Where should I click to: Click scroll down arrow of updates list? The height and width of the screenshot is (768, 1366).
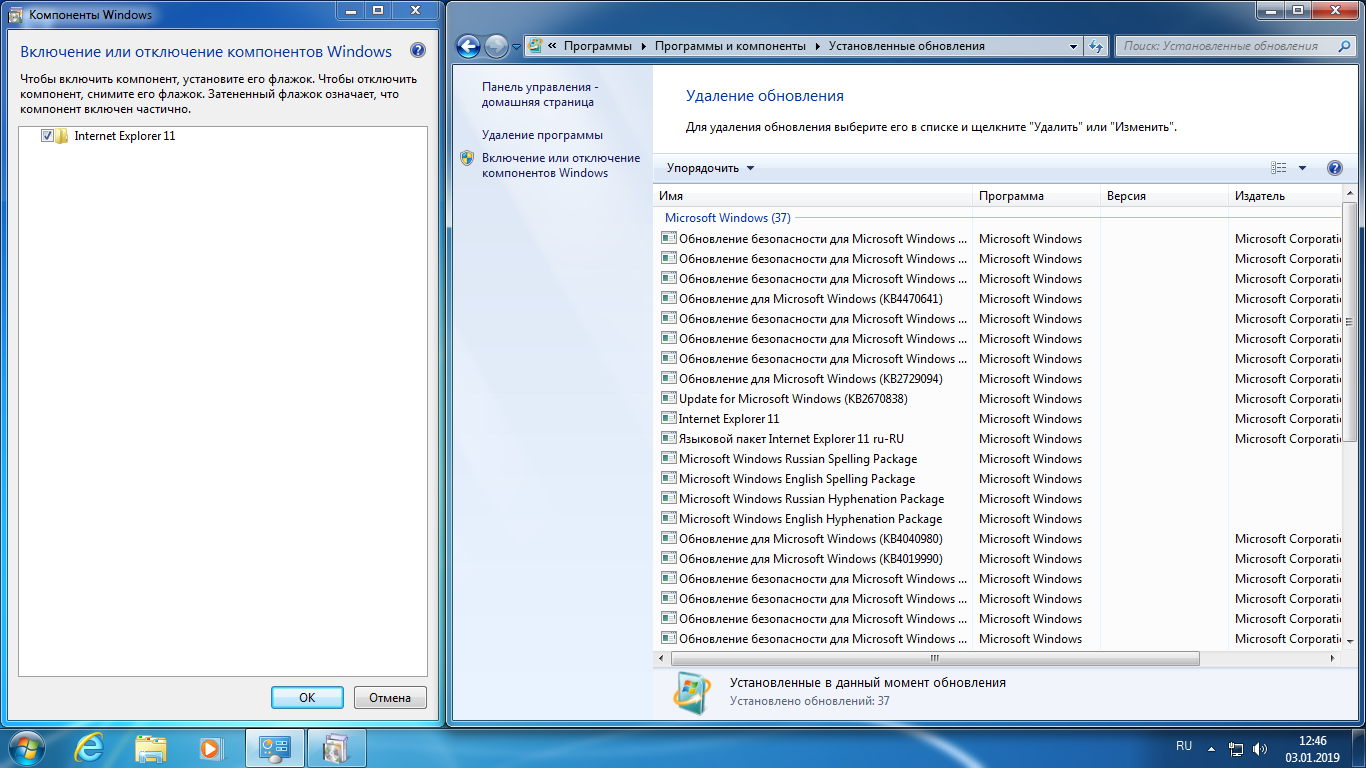click(1349, 640)
